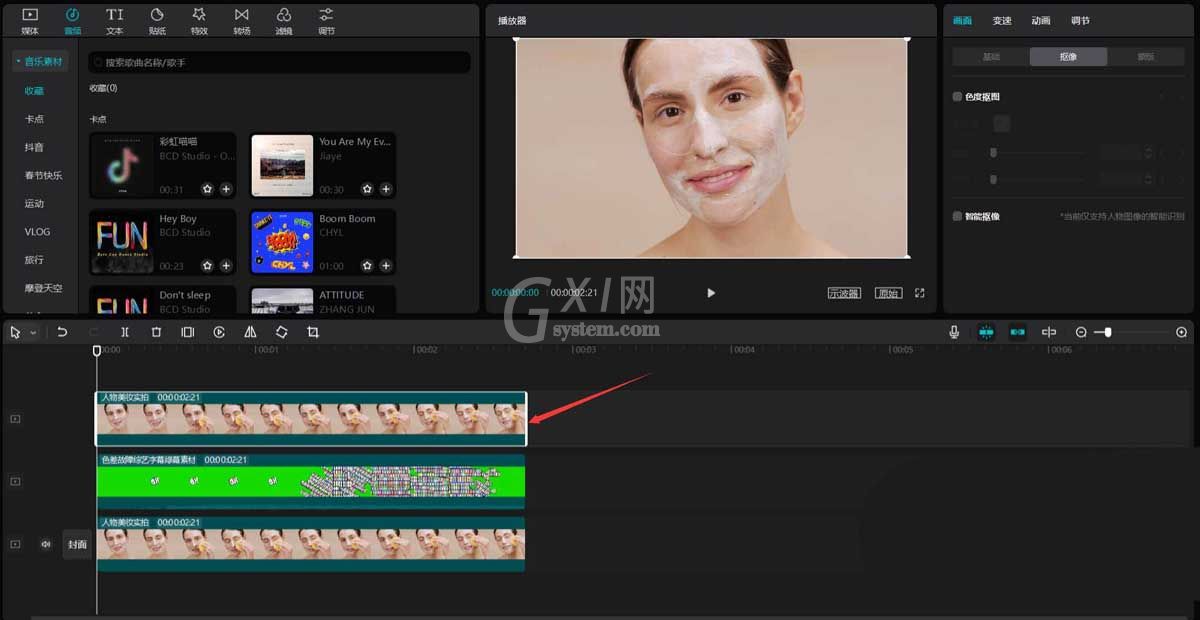Open the 抖音 music category

(x=34, y=147)
